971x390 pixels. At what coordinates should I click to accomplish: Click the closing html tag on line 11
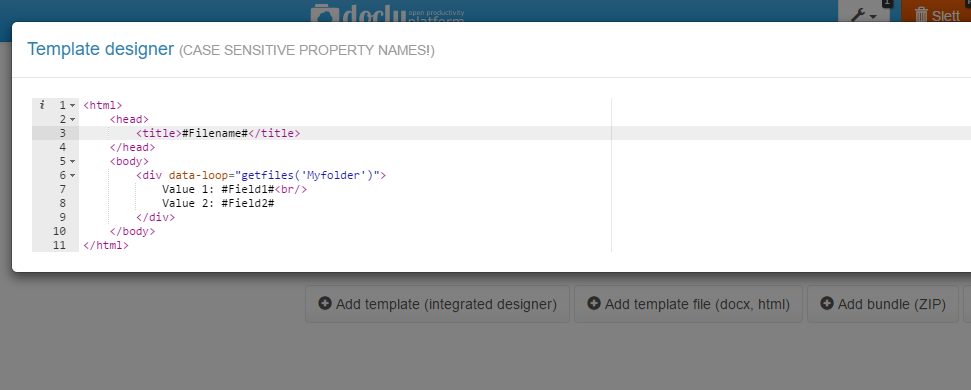105,246
